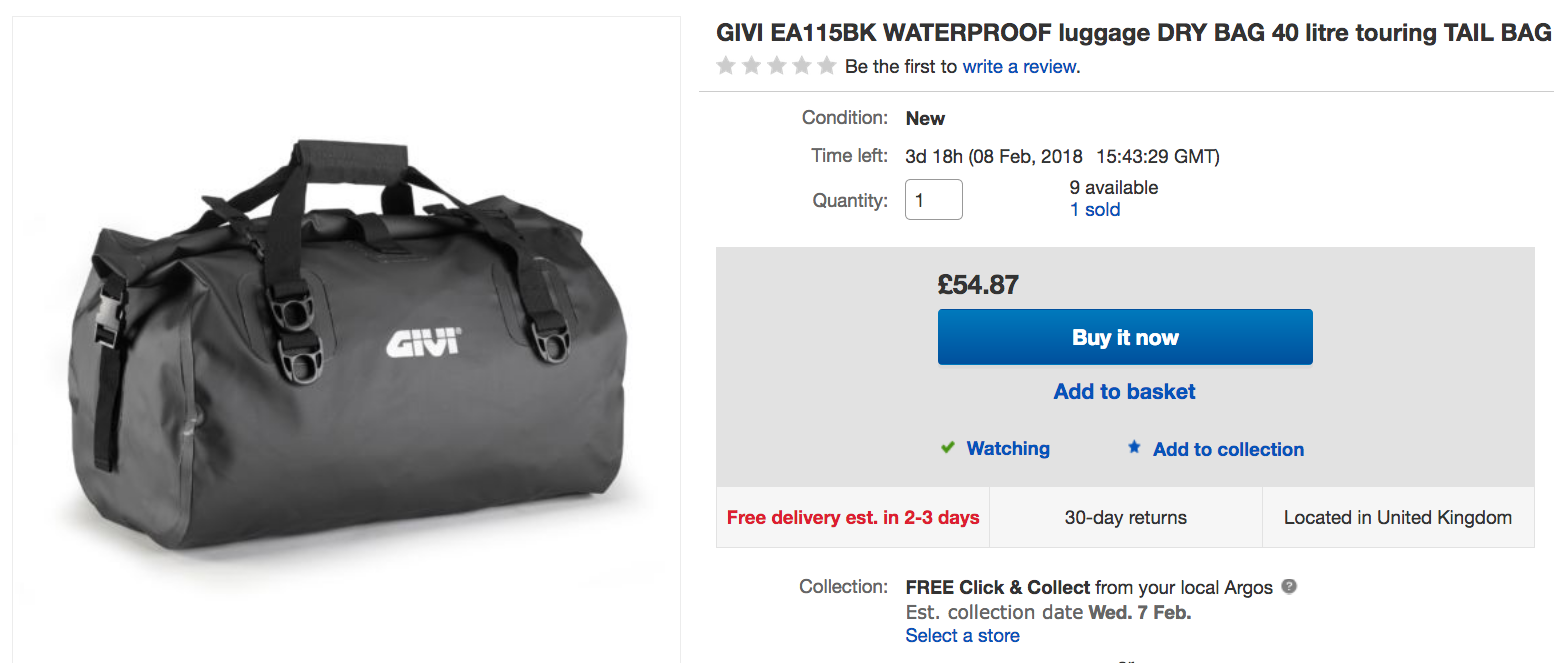Click the Located in United Kingdom cell
This screenshot has width=1554, height=663.
pos(1397,518)
